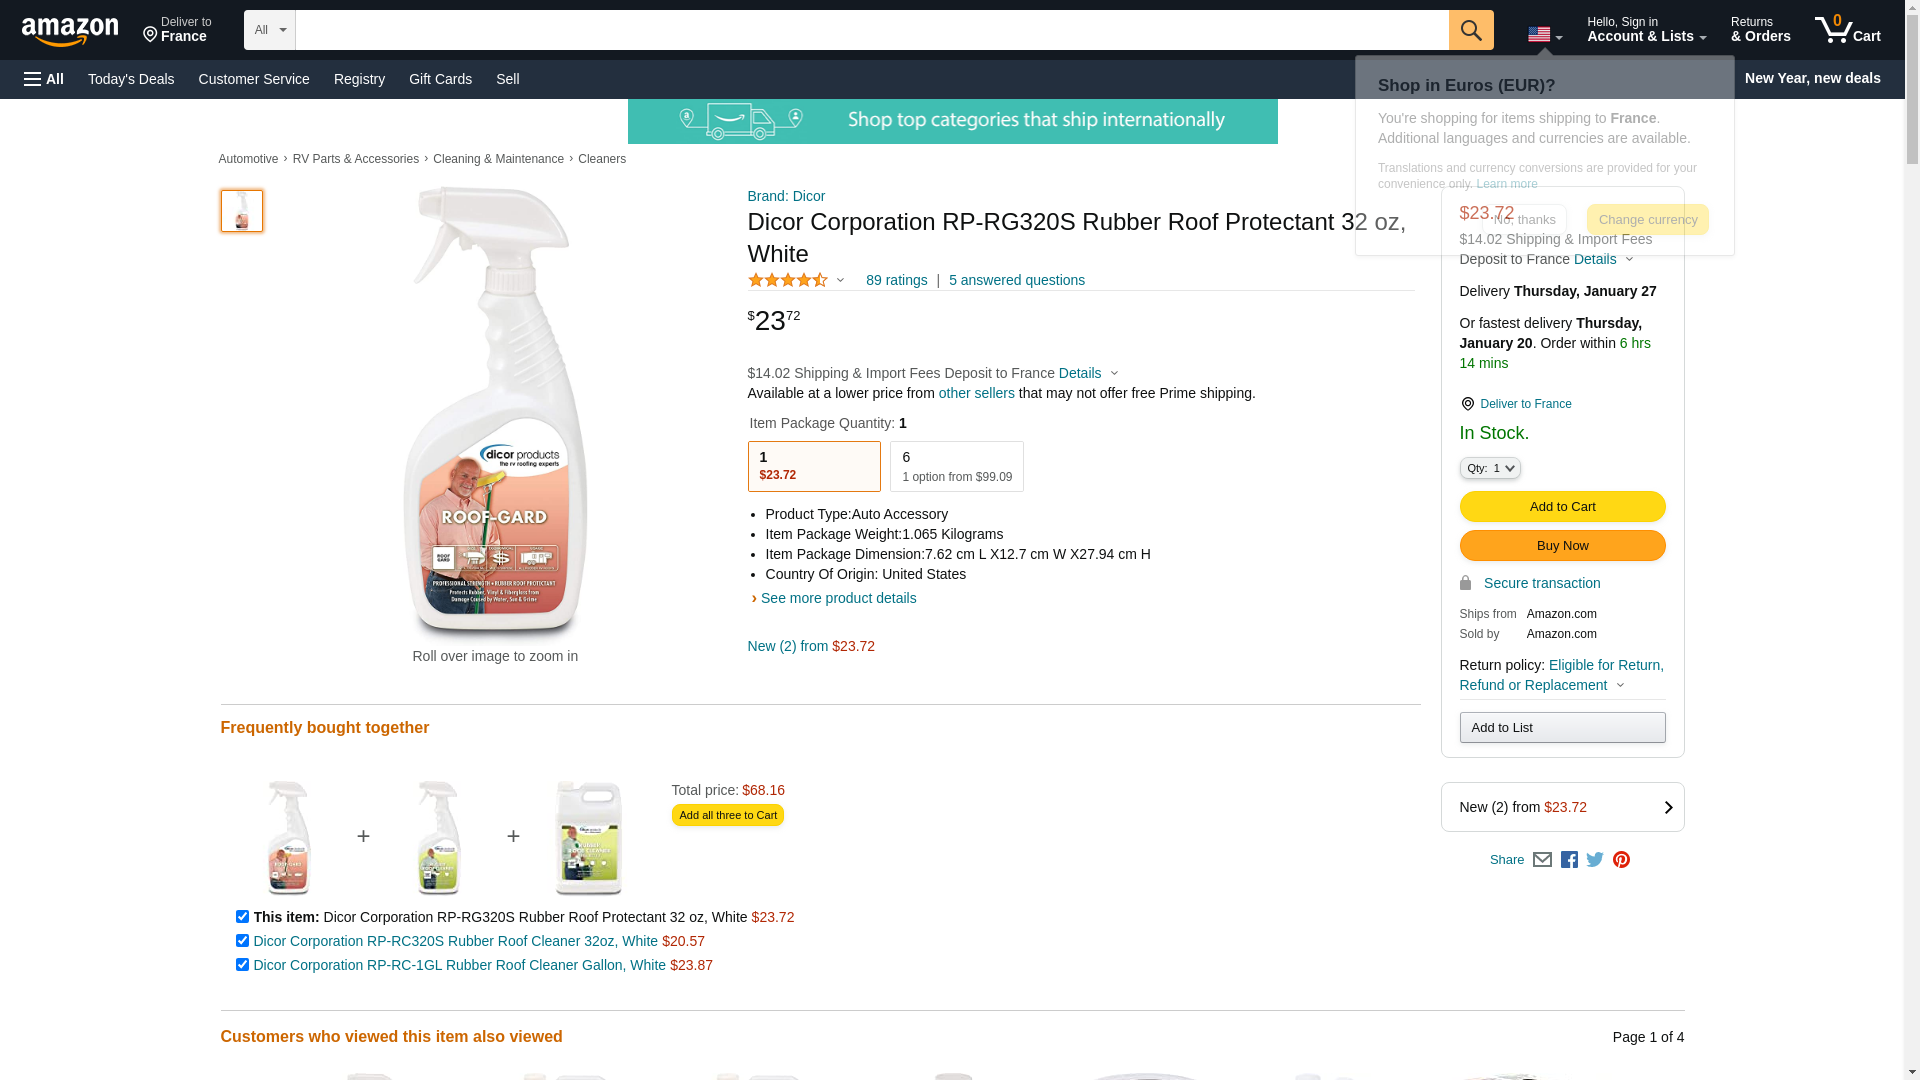Open the search category 'All' dropdown
This screenshot has width=1920, height=1080.
pyautogui.click(x=270, y=30)
